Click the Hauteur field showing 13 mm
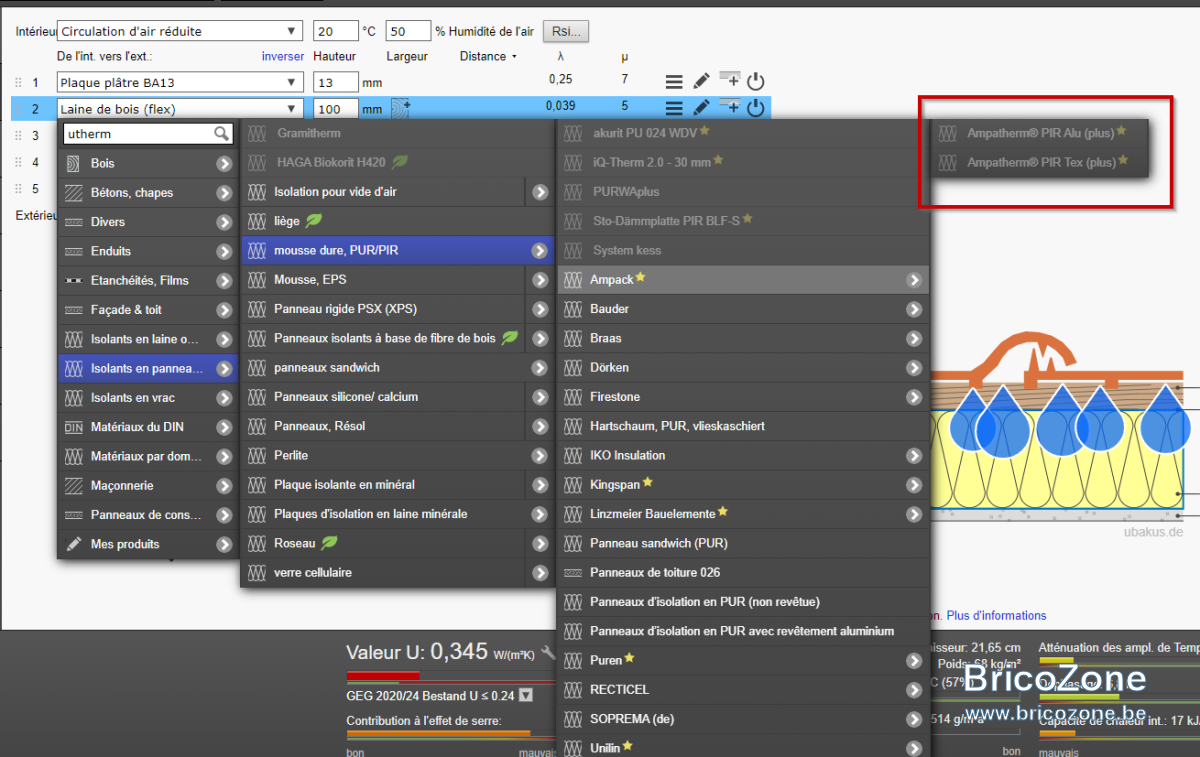Screen dimensions: 1200x757 click(336, 82)
